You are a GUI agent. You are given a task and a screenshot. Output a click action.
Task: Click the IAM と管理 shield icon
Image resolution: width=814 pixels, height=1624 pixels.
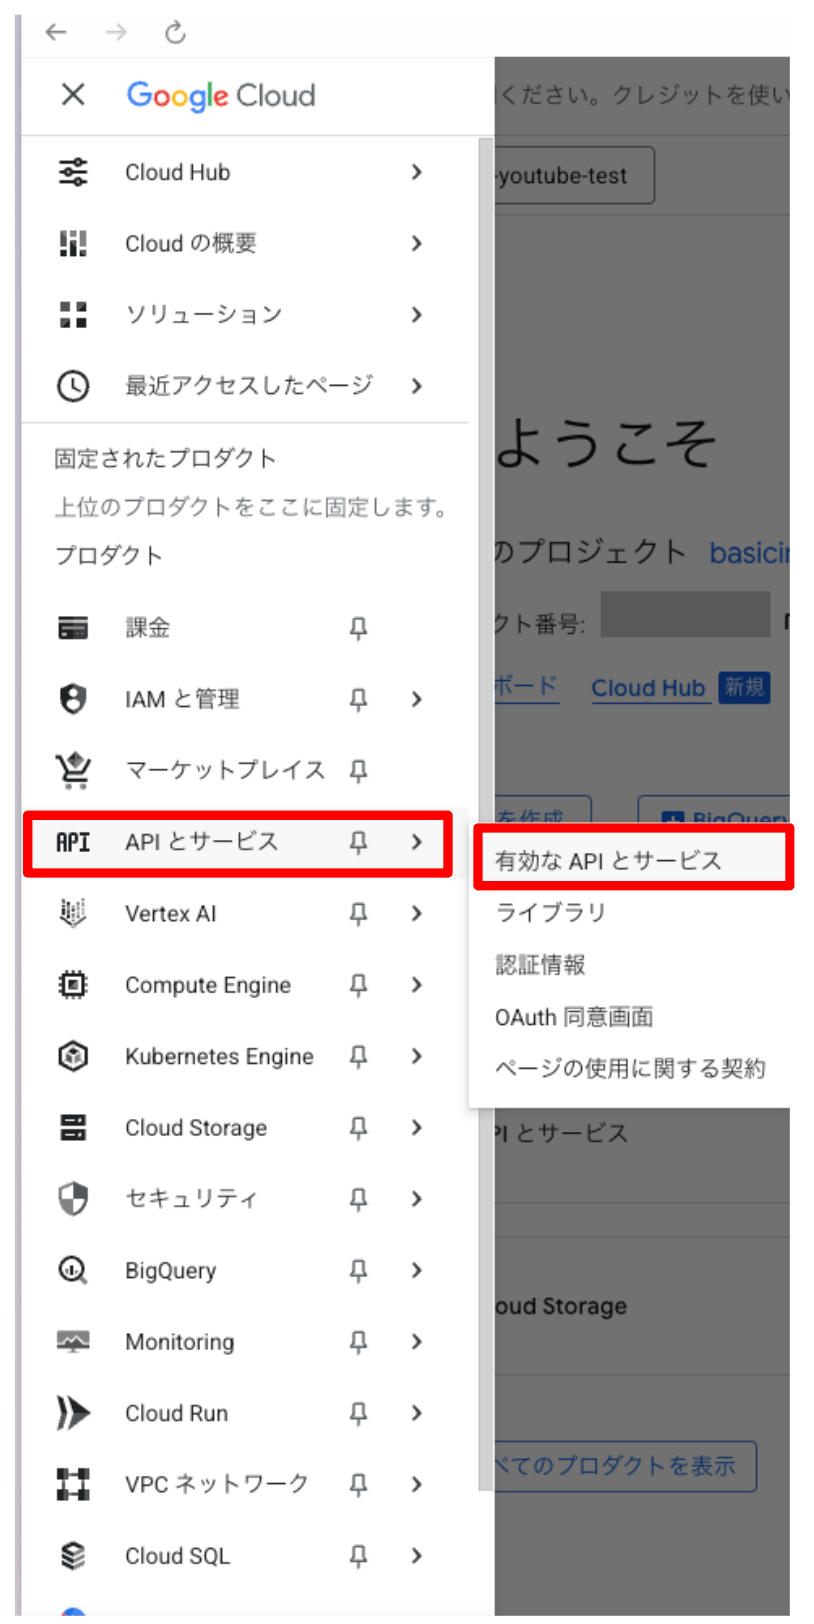tap(73, 699)
